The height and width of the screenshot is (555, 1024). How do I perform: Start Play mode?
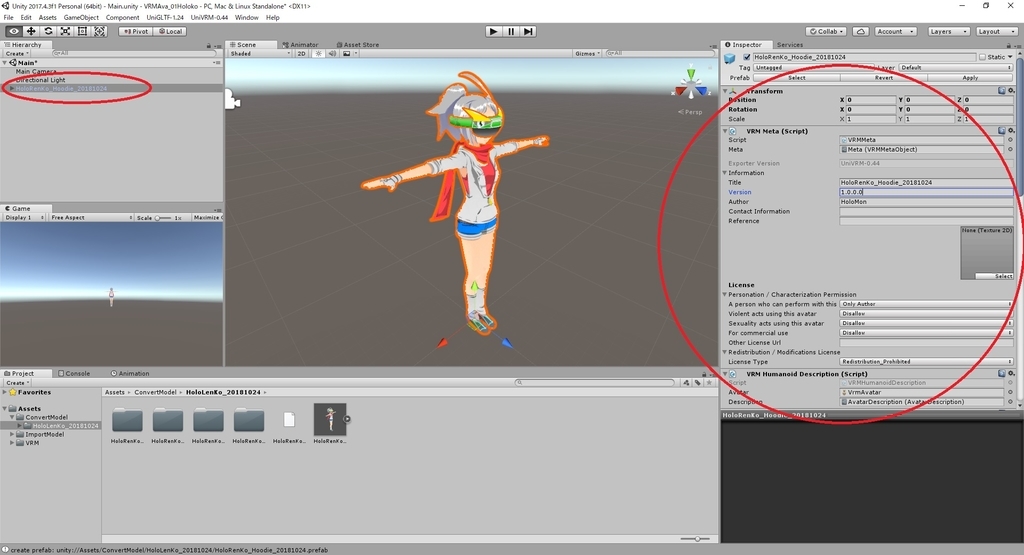[x=494, y=31]
